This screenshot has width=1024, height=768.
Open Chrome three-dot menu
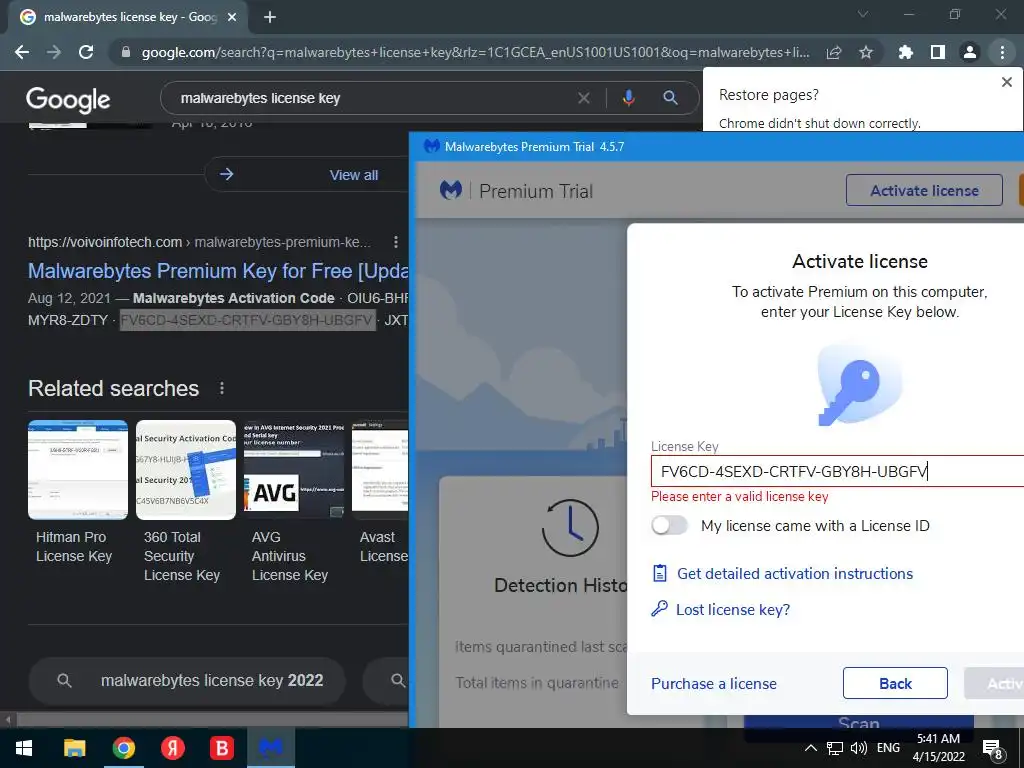click(x=1002, y=52)
